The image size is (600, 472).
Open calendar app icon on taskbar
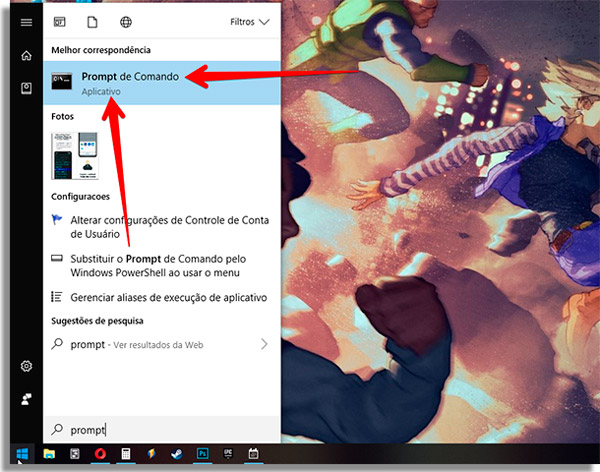pyautogui.click(x=253, y=454)
